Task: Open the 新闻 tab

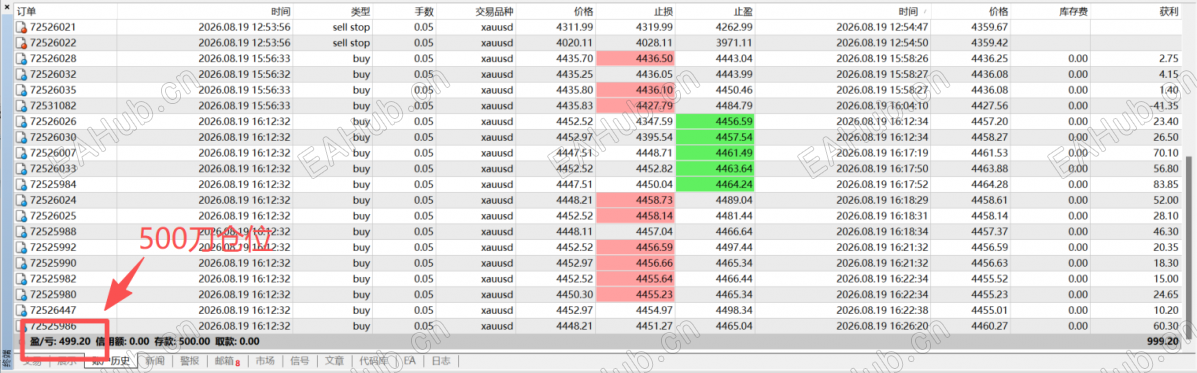Action: point(155,361)
